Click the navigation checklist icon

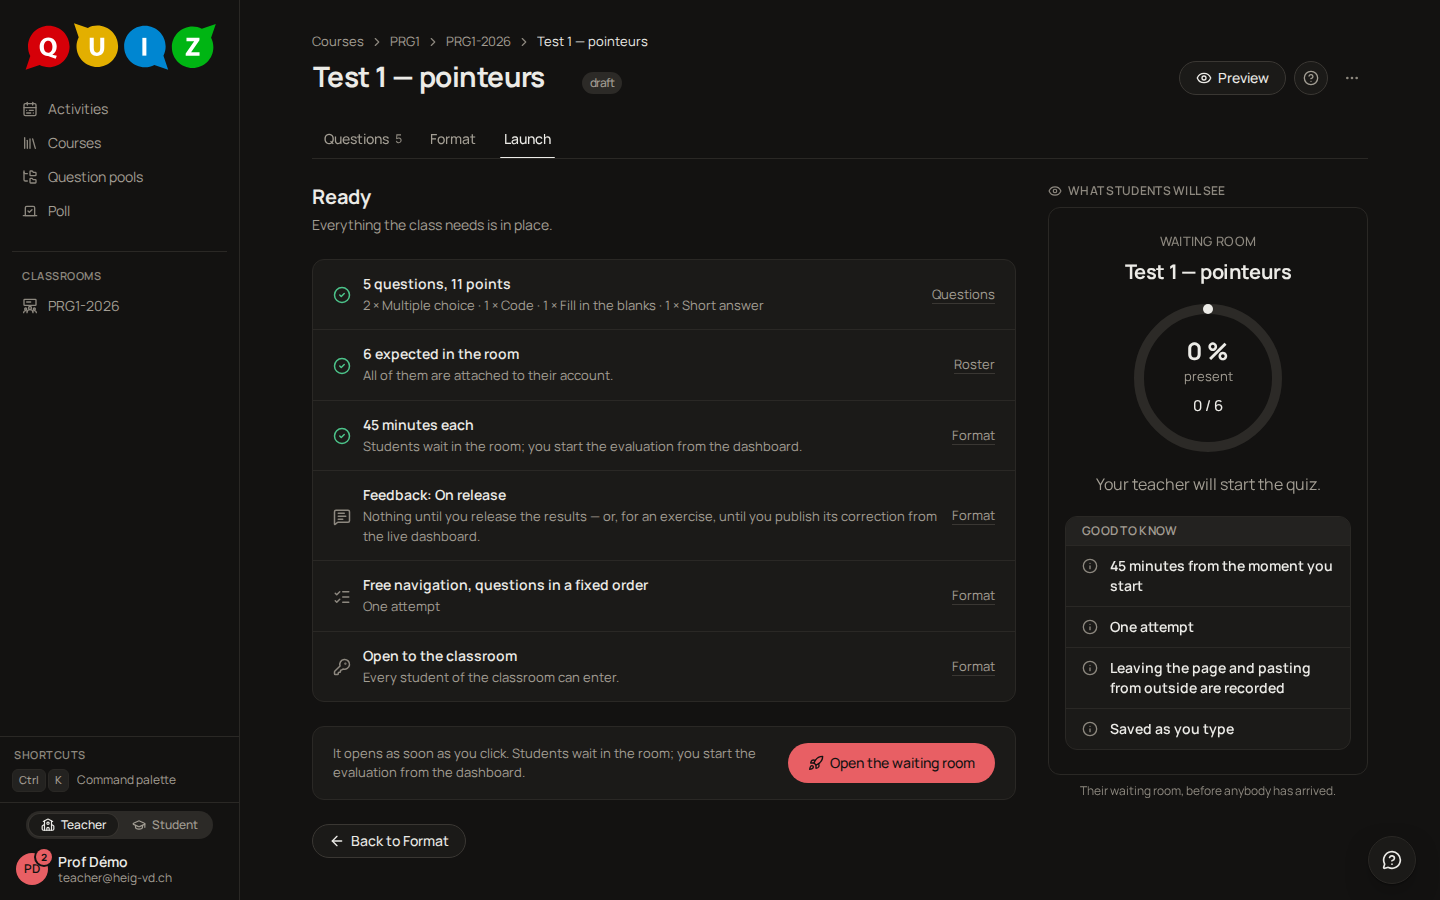(x=342, y=597)
